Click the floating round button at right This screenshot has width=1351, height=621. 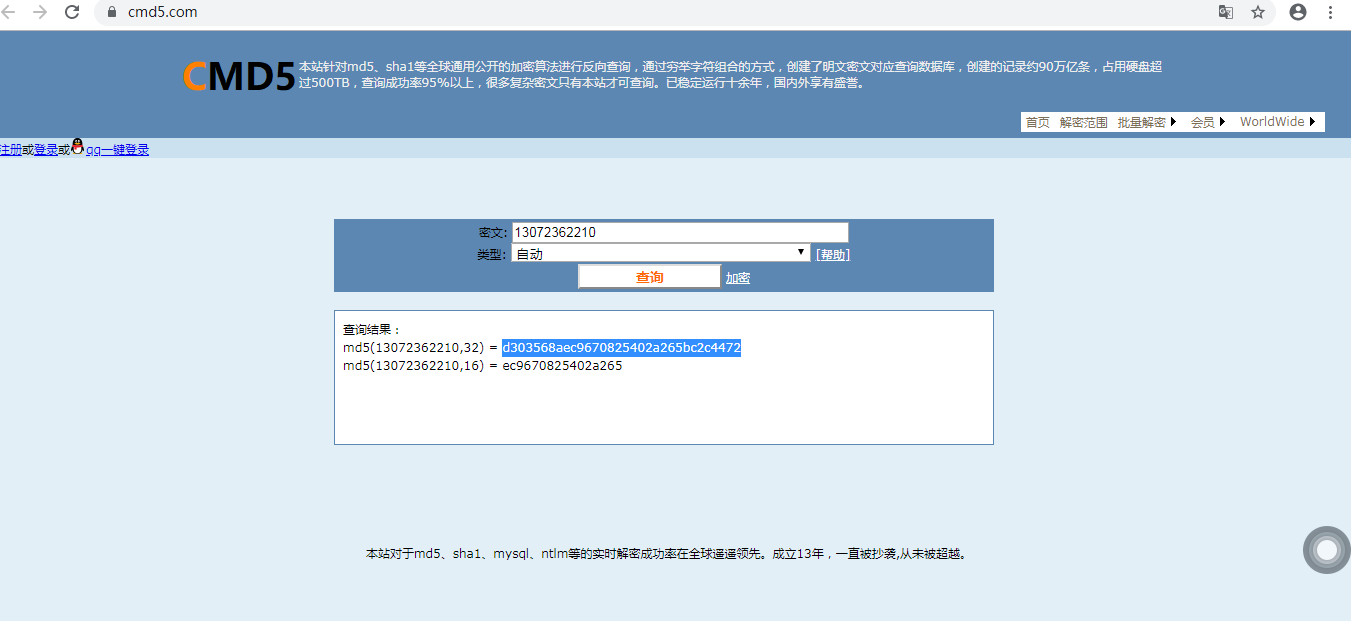[x=1327, y=550]
